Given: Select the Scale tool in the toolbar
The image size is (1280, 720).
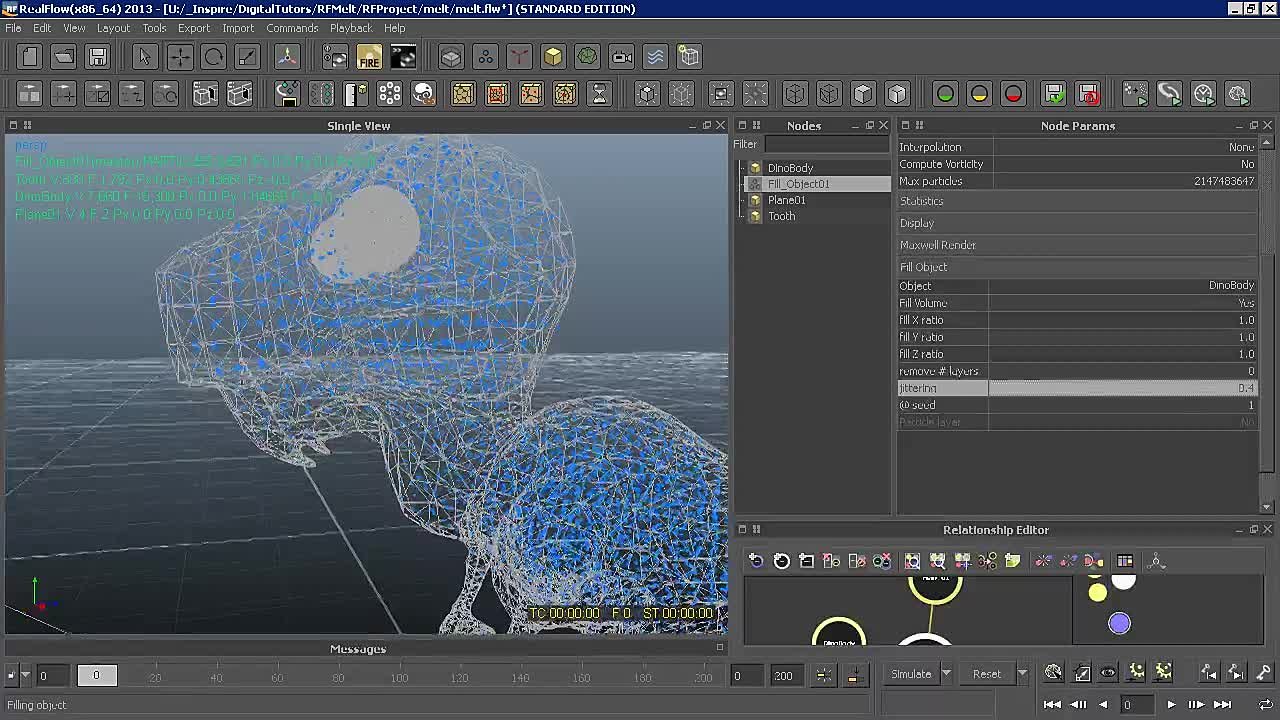Looking at the screenshot, I should tap(248, 57).
